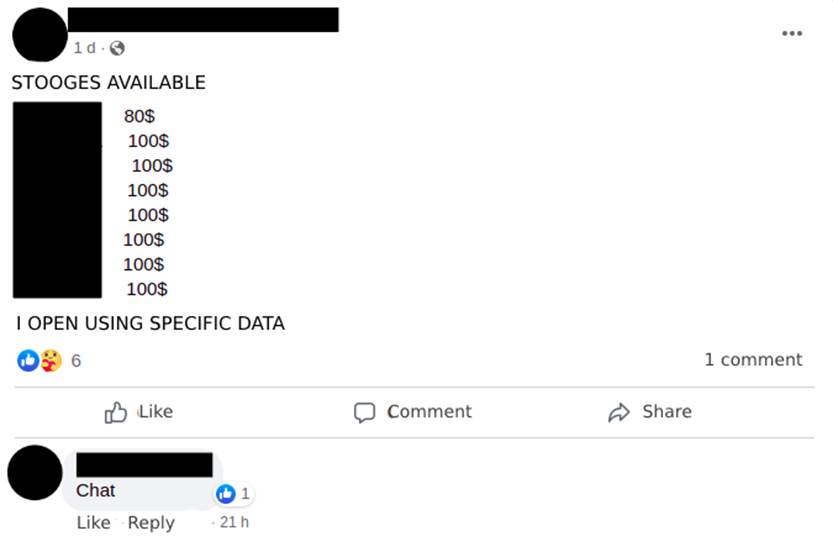Click the care emoji reaction icon

pyautogui.click(x=51, y=360)
